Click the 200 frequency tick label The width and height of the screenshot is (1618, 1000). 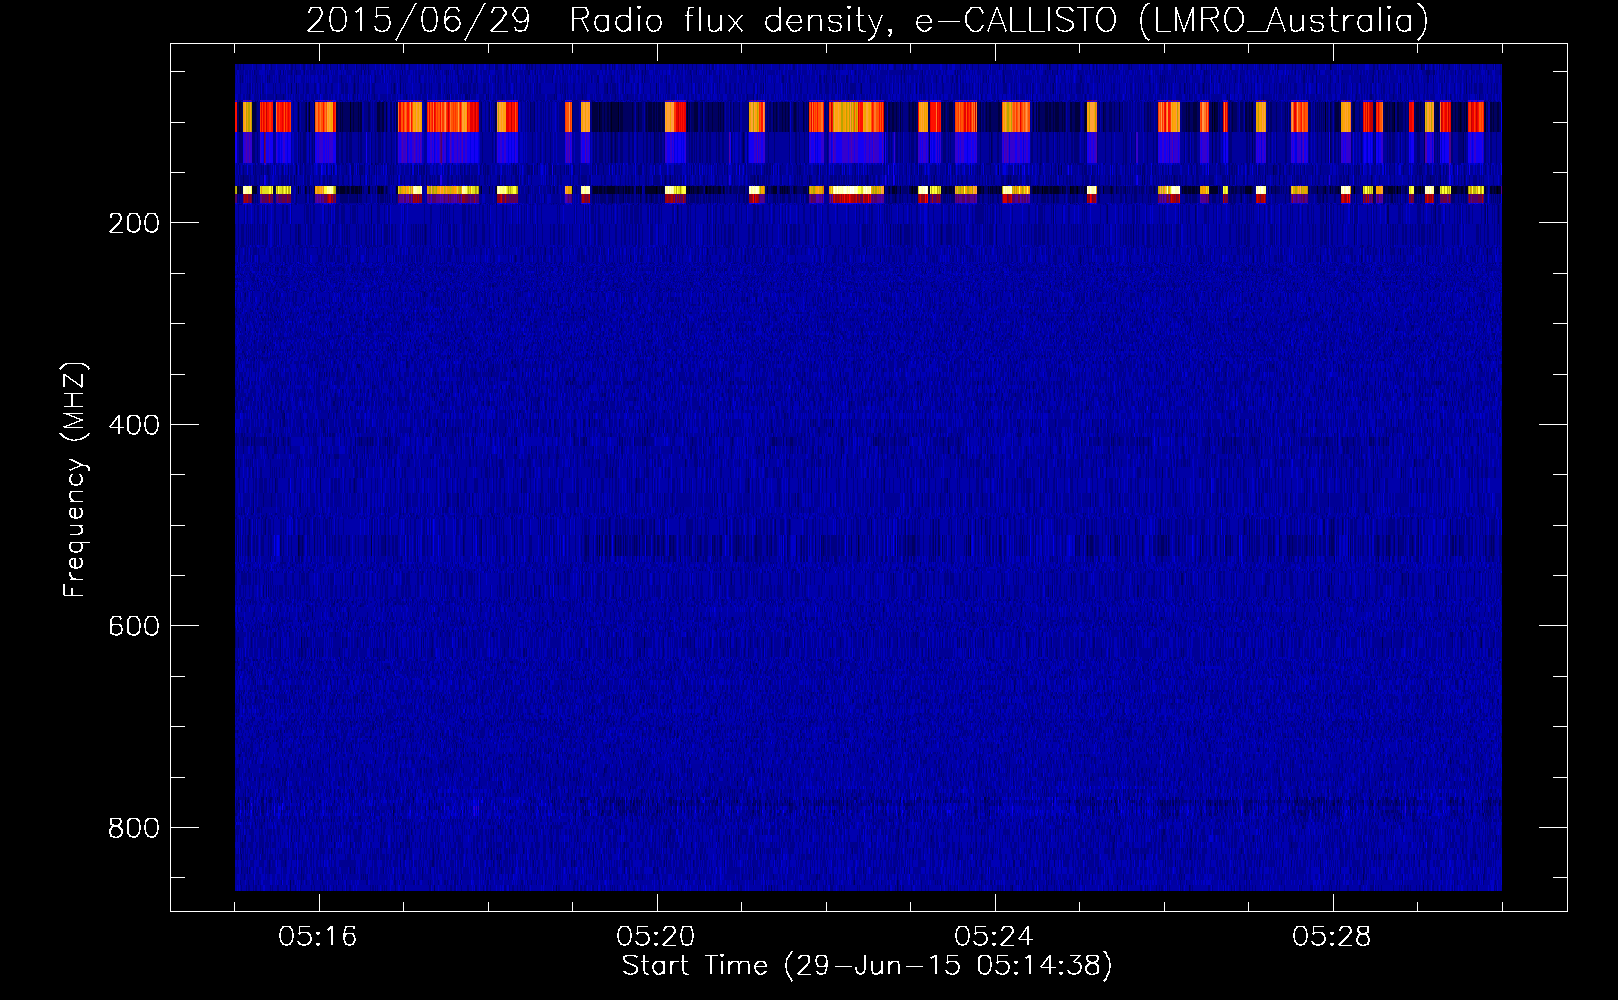(134, 223)
